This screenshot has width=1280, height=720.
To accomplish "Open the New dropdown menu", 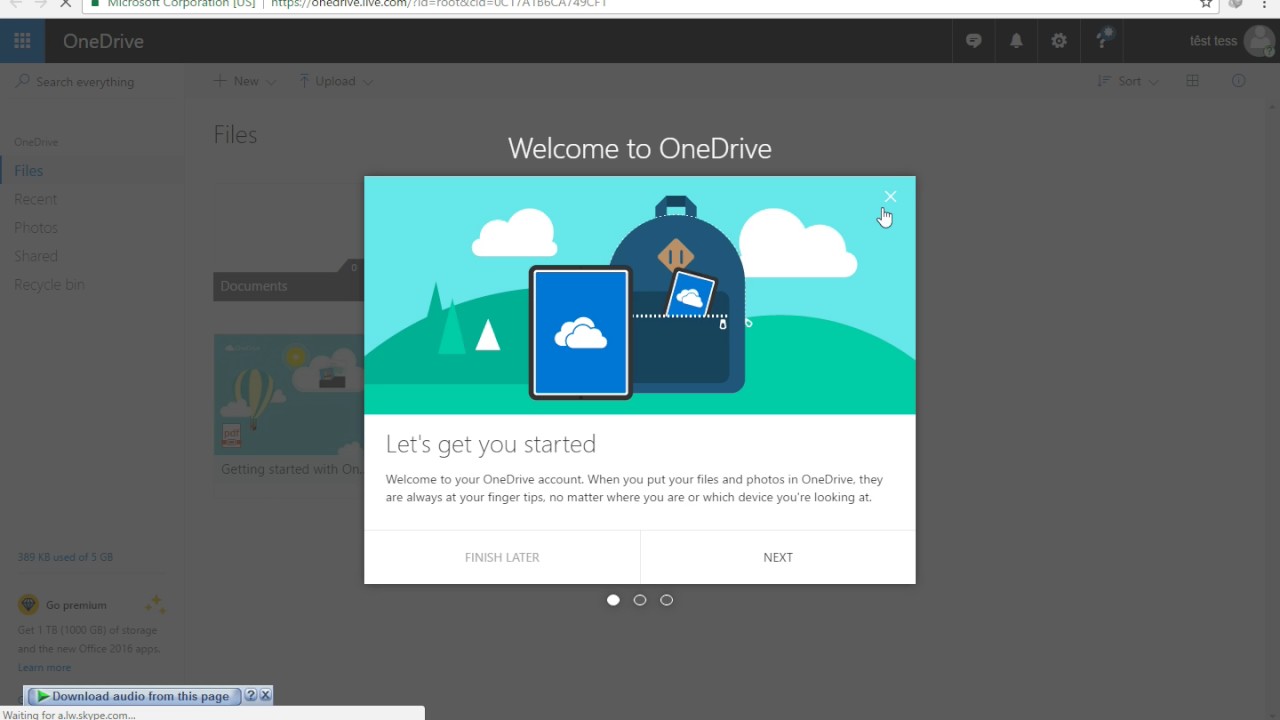I will (x=245, y=81).
